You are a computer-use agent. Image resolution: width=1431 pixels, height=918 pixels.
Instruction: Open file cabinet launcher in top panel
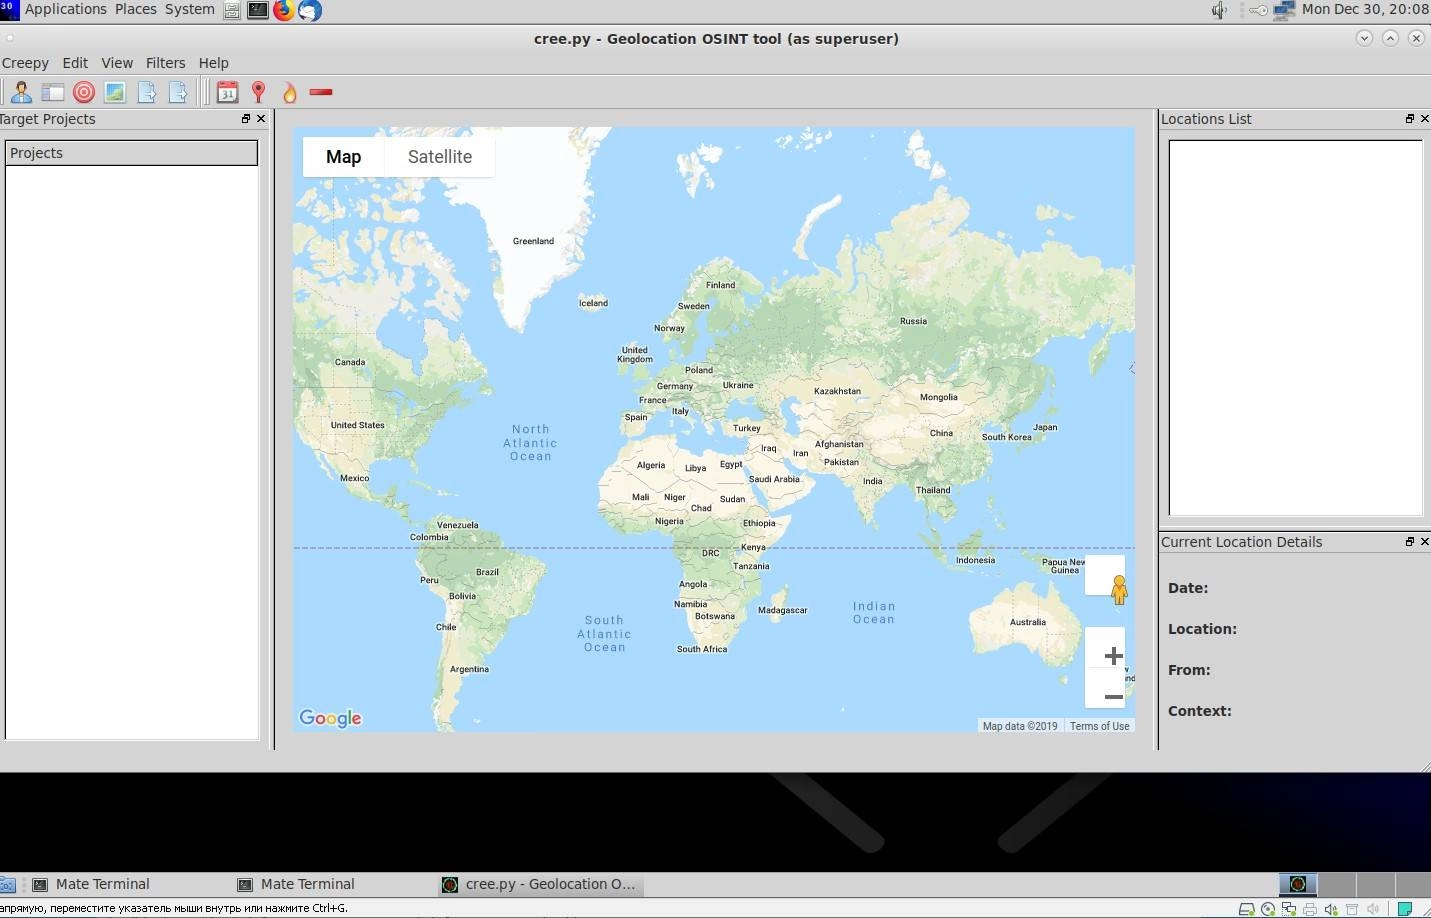tap(232, 11)
